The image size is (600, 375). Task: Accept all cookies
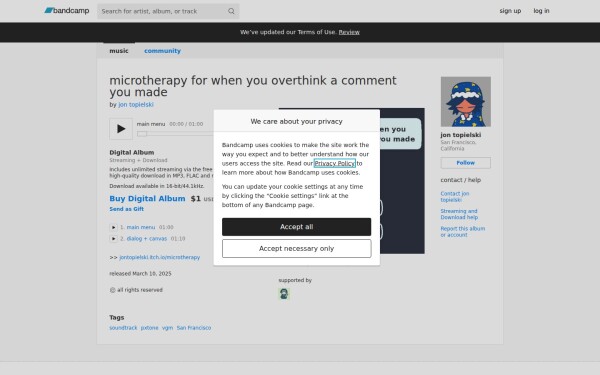click(x=297, y=227)
